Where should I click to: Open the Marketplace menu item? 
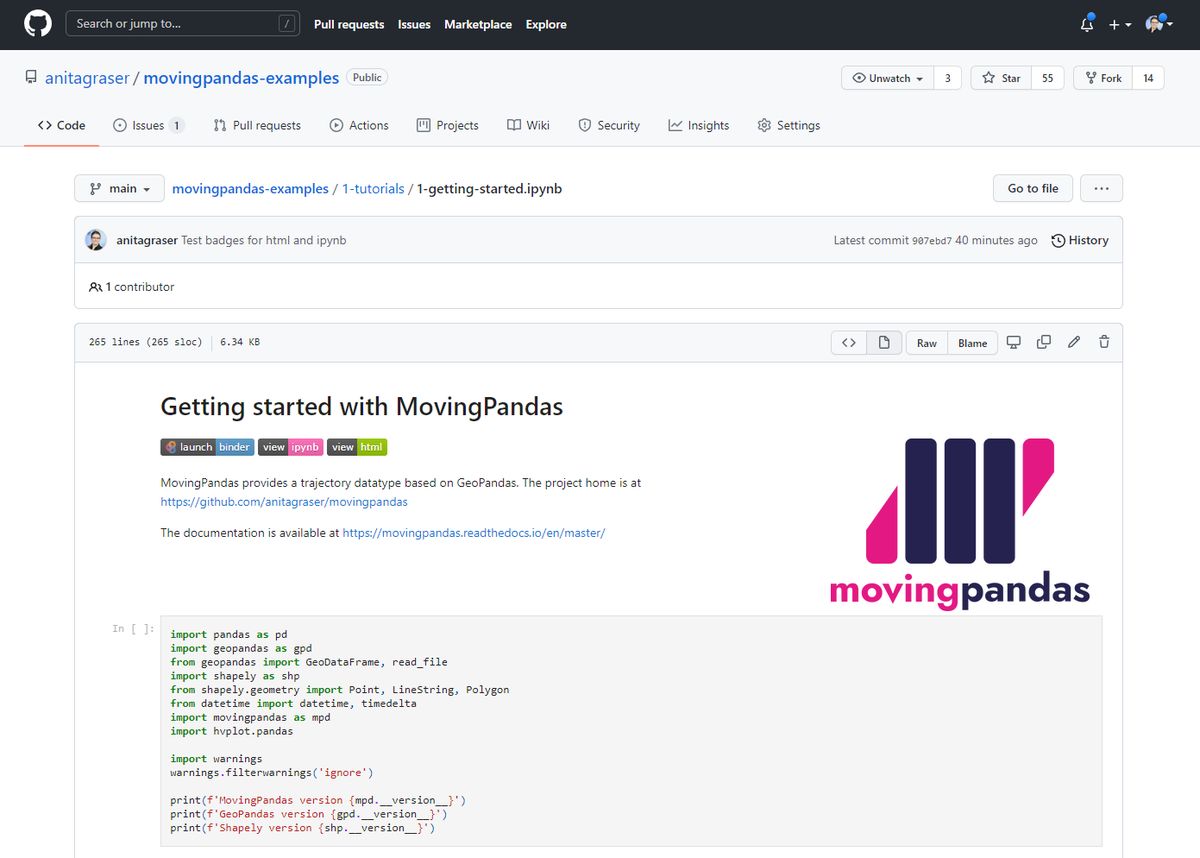478,24
